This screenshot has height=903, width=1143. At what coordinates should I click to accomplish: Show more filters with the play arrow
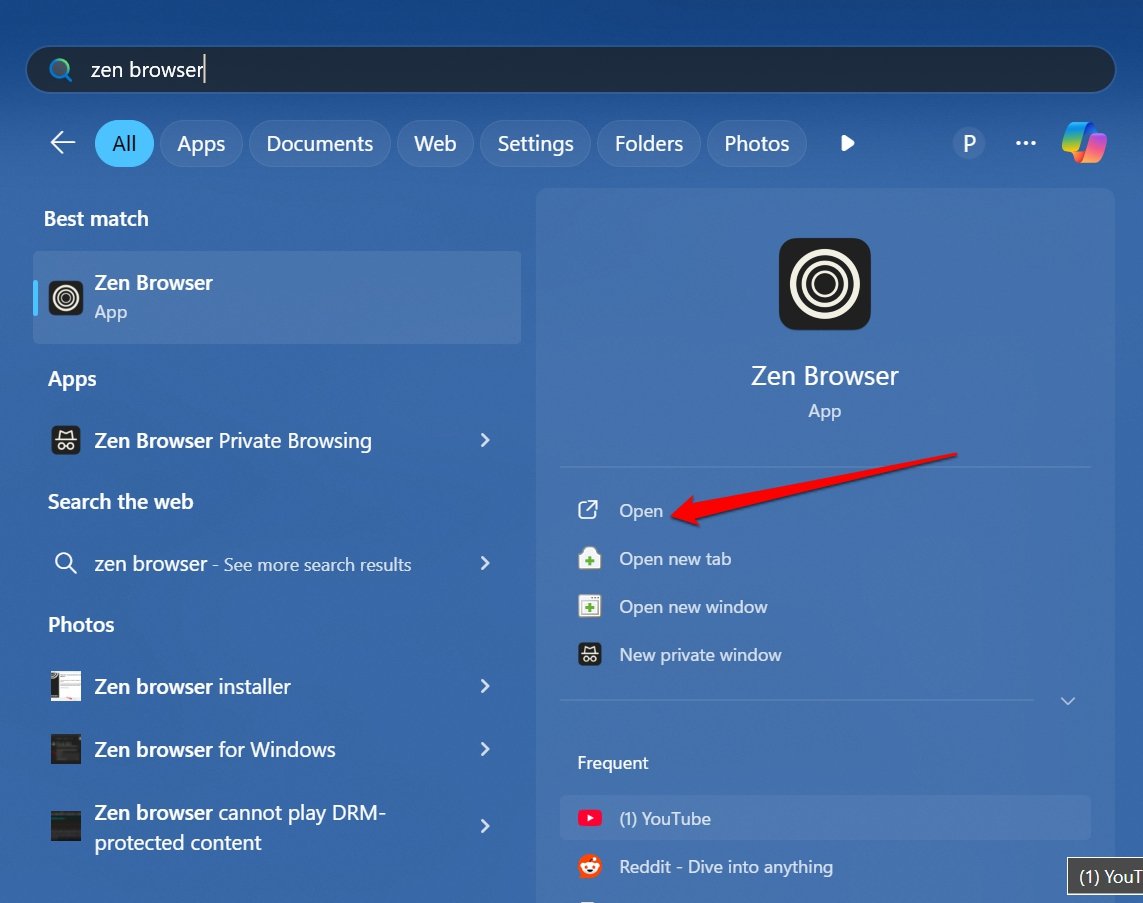tap(847, 143)
